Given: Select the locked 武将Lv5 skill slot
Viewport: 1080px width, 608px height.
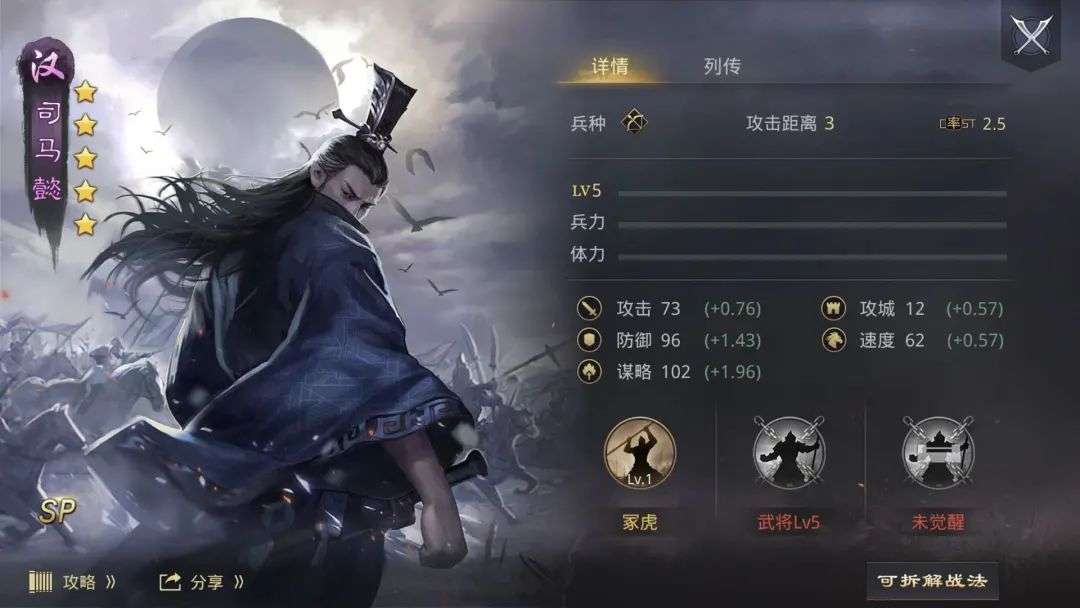Looking at the screenshot, I should coord(789,453).
